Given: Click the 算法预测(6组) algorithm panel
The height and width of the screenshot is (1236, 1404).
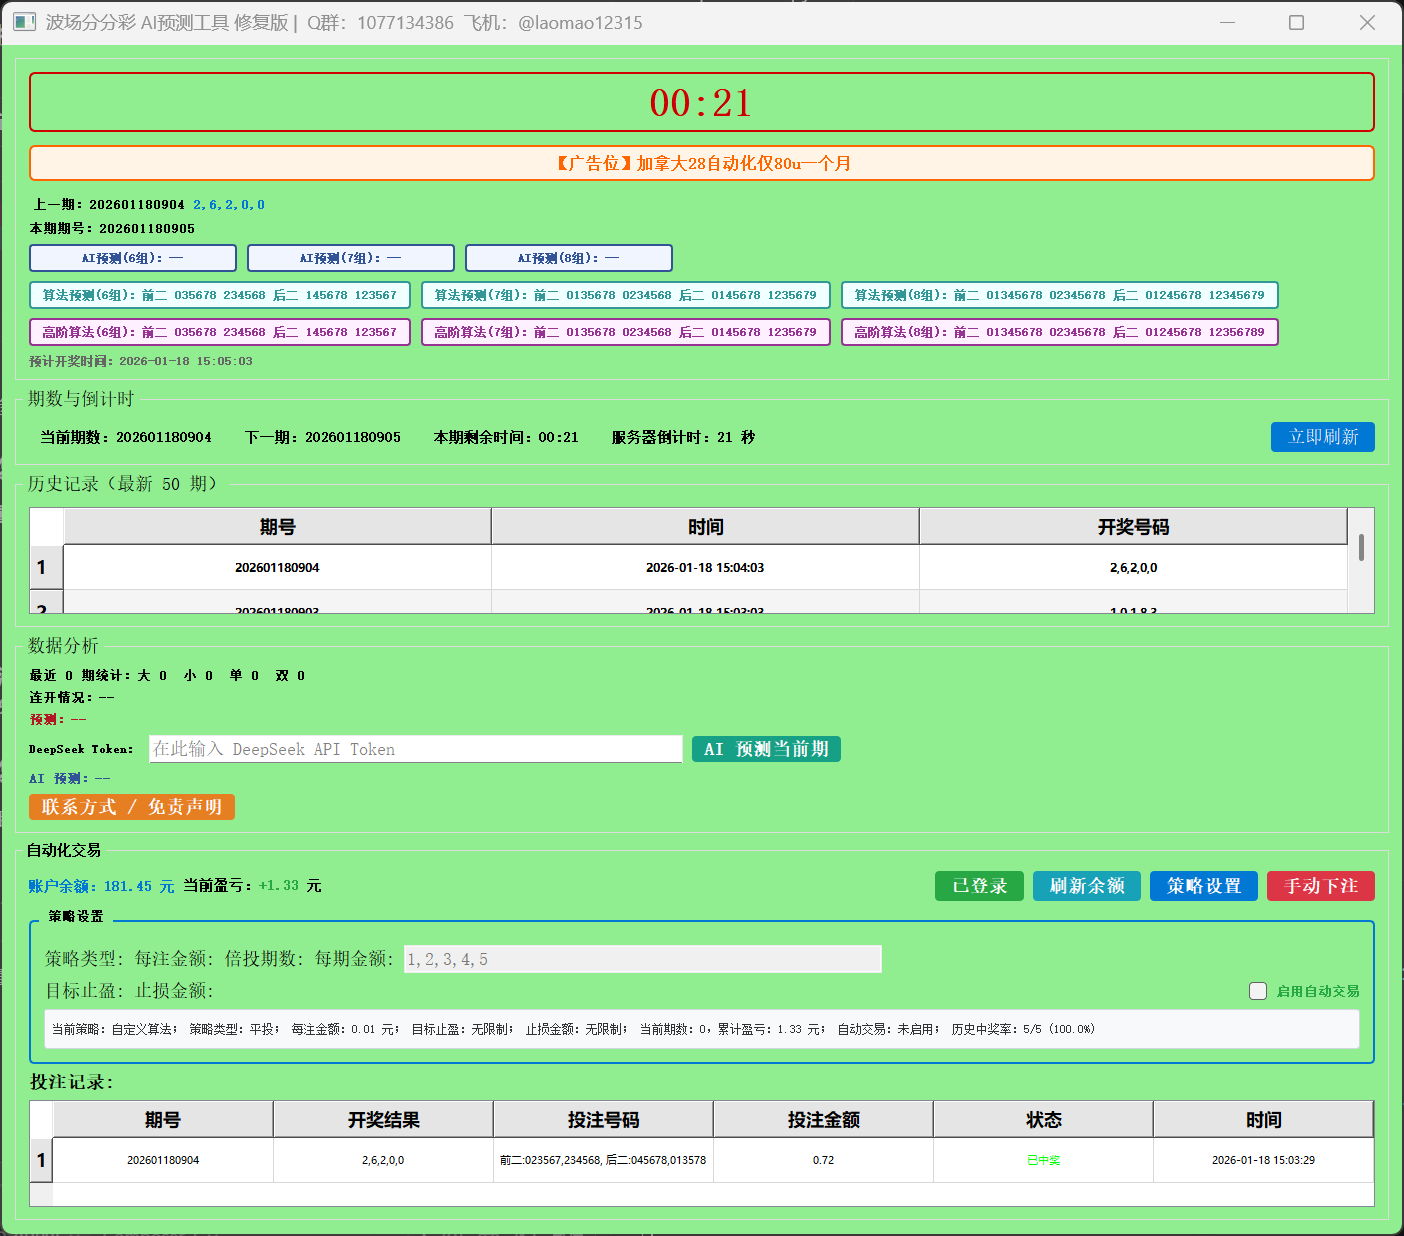Looking at the screenshot, I should [218, 294].
